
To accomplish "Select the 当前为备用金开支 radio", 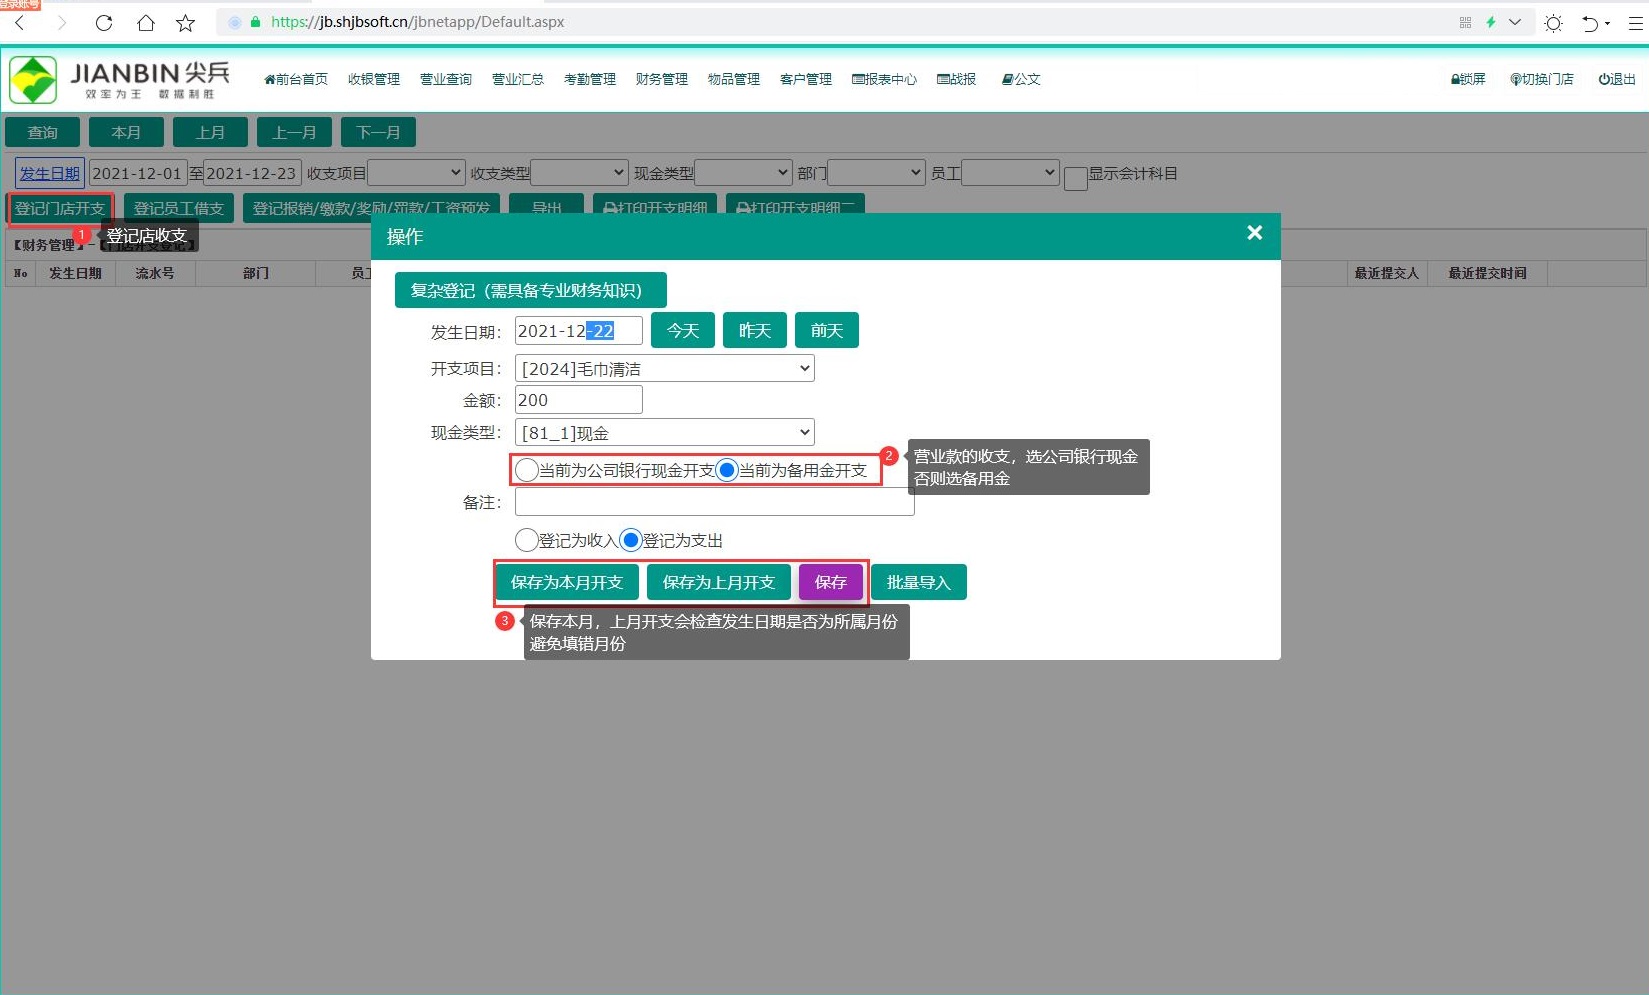I will [727, 470].
